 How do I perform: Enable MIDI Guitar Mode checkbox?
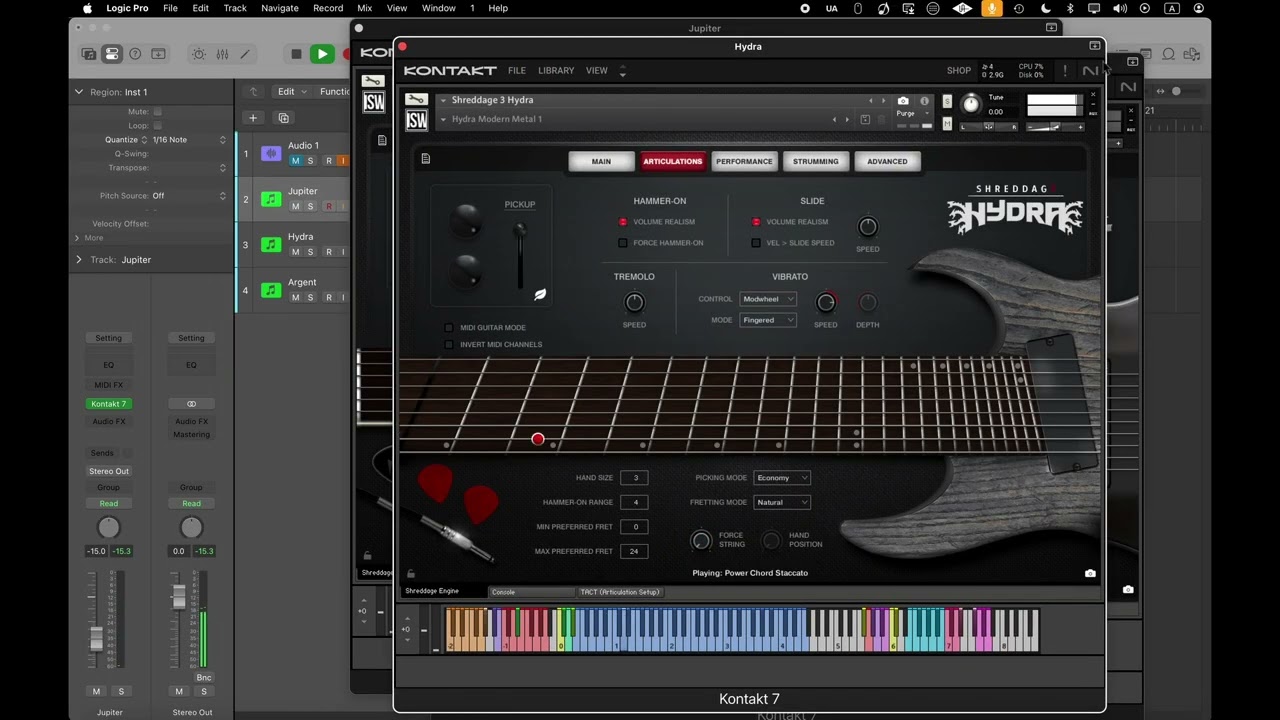449,328
